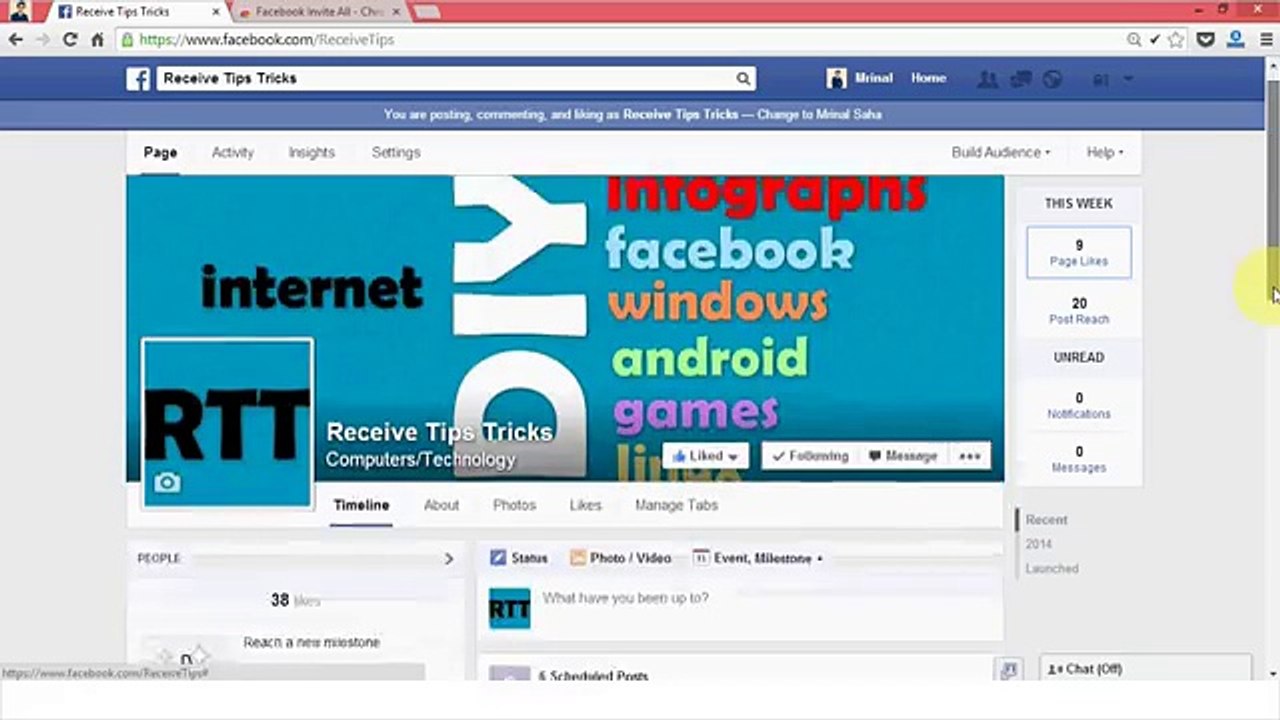
Task: Open the Help dropdown menu
Action: point(1105,153)
